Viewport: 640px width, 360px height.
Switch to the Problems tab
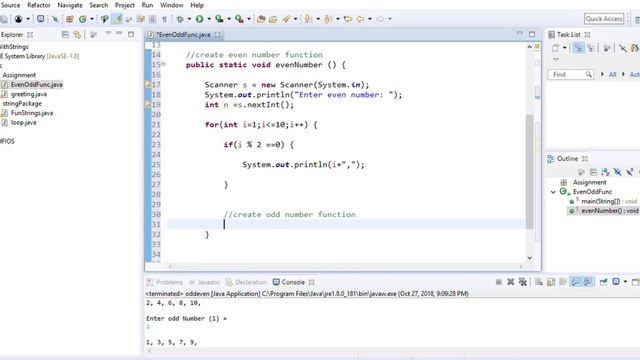click(165, 282)
